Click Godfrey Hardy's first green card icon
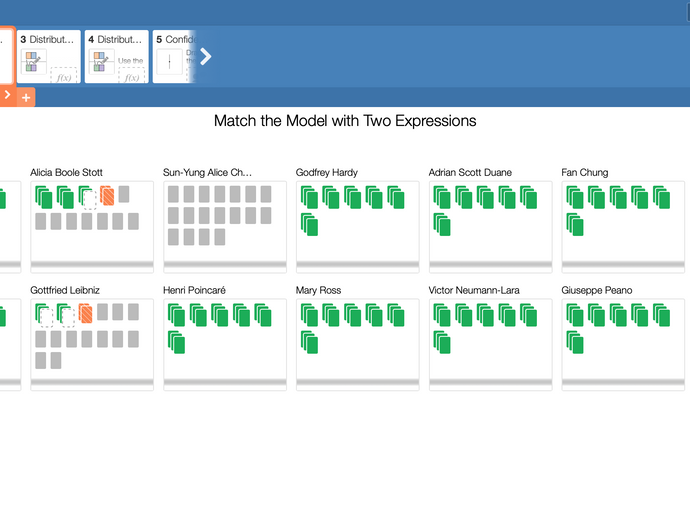 click(309, 197)
